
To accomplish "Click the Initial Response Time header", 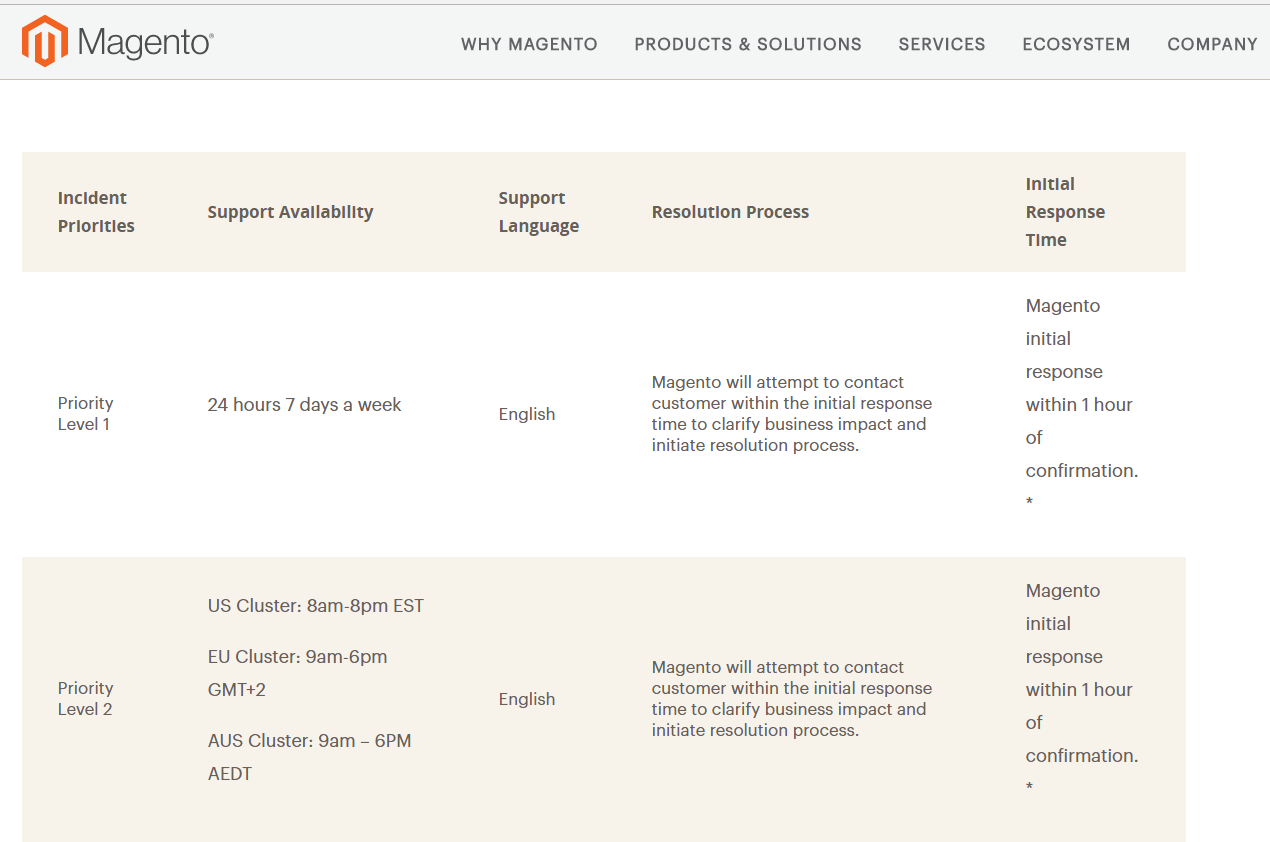I will (1064, 212).
